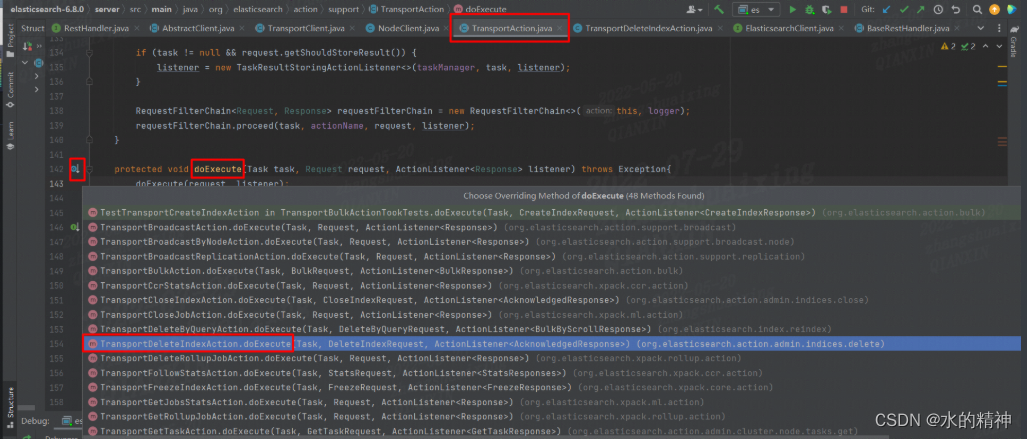This screenshot has width=1027, height=439.
Task: Switch to TransportDeleteIndexAction.java tab
Action: tap(648, 29)
